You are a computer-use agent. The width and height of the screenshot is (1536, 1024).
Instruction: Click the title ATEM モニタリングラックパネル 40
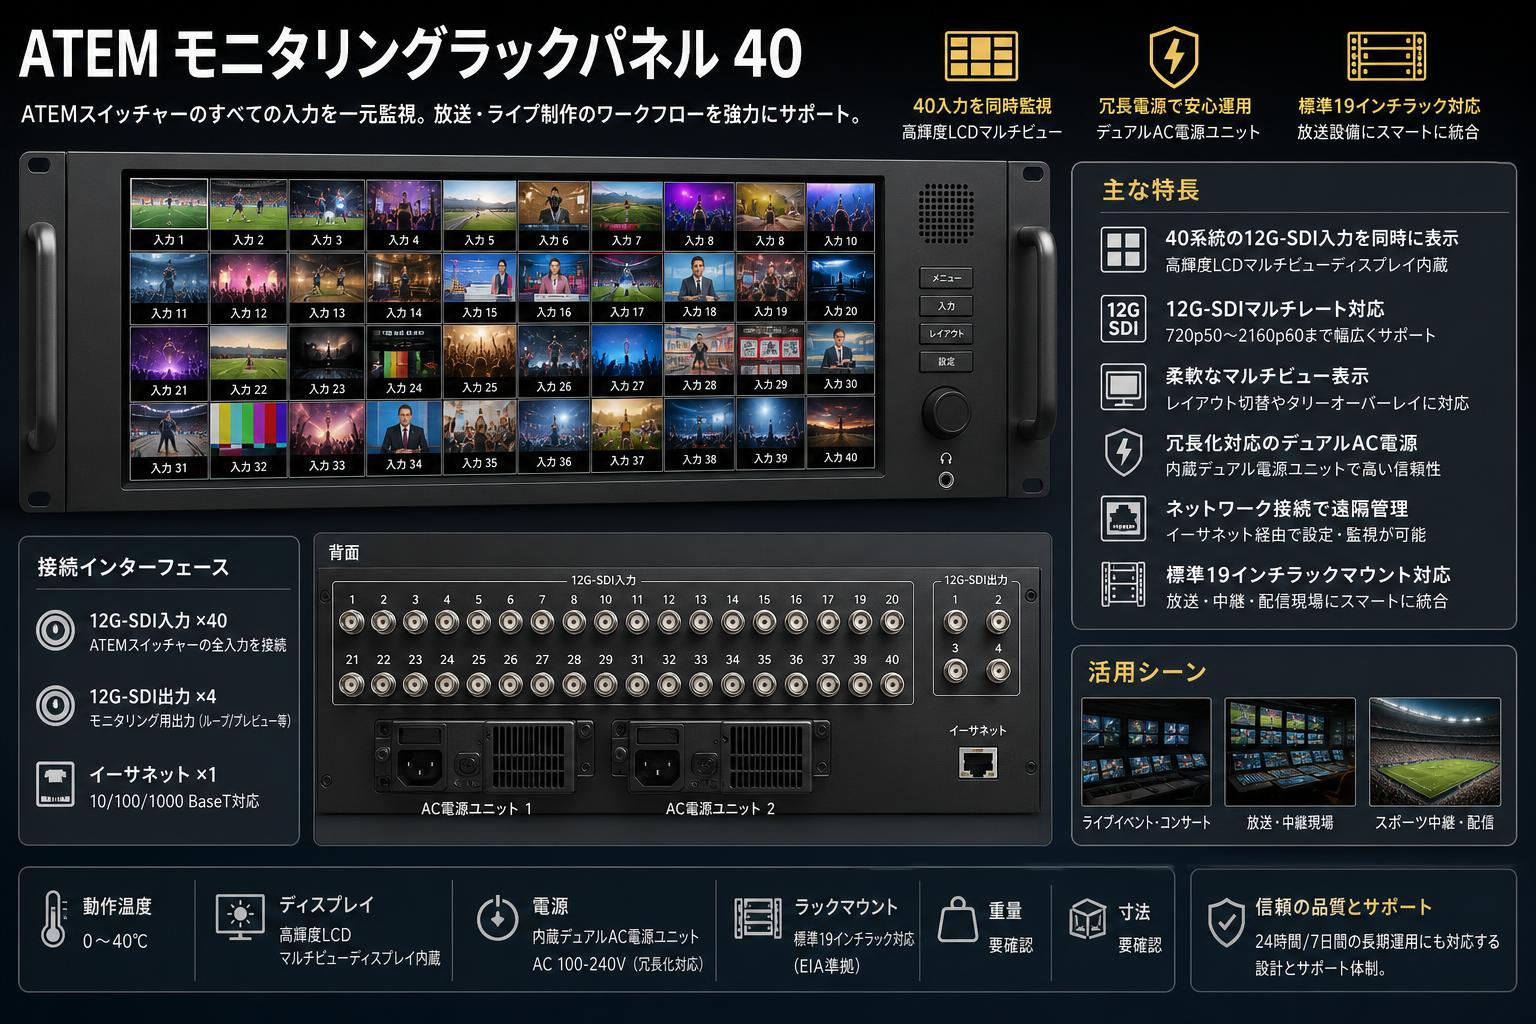pos(411,54)
